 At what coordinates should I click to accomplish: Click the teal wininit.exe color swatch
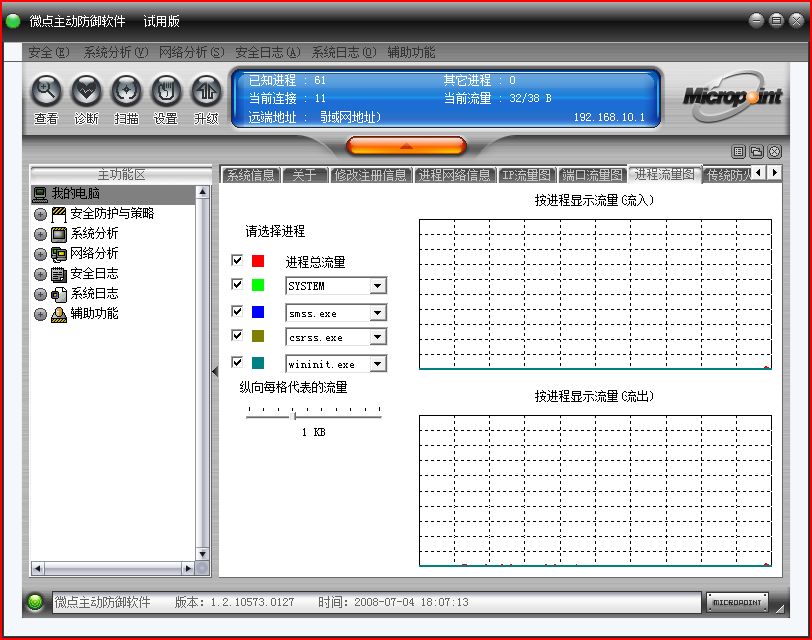[258, 363]
